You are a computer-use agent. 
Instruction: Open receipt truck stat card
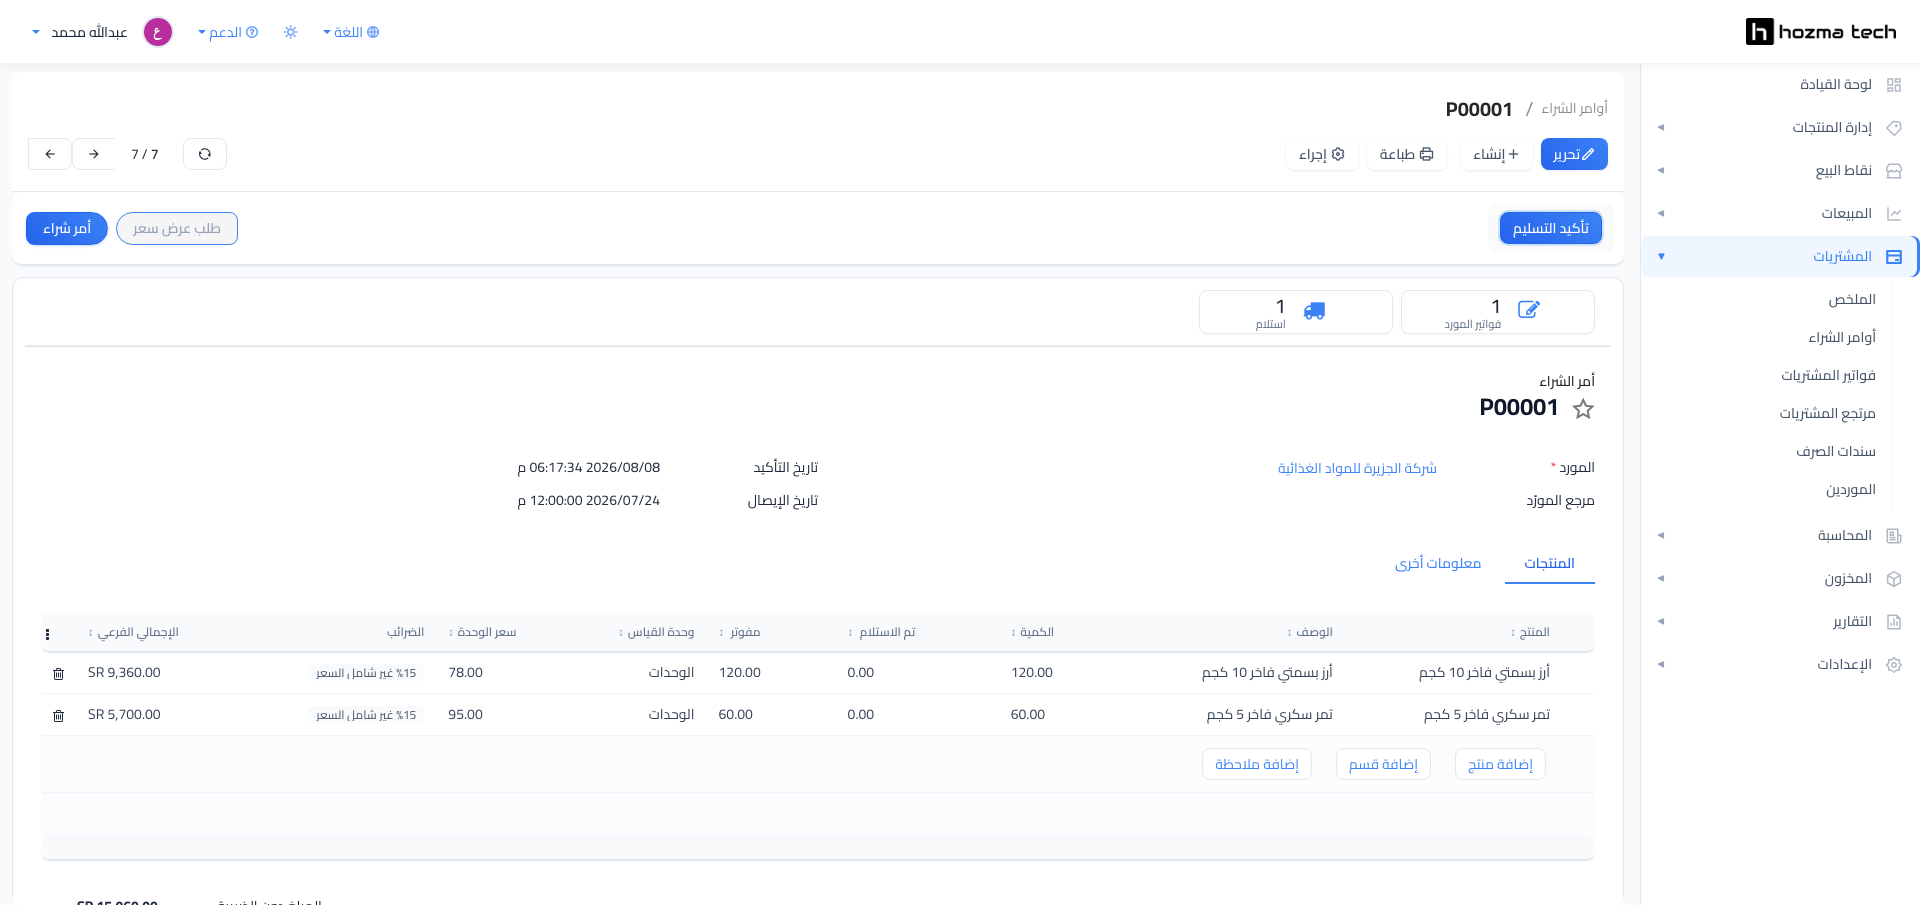(1296, 312)
